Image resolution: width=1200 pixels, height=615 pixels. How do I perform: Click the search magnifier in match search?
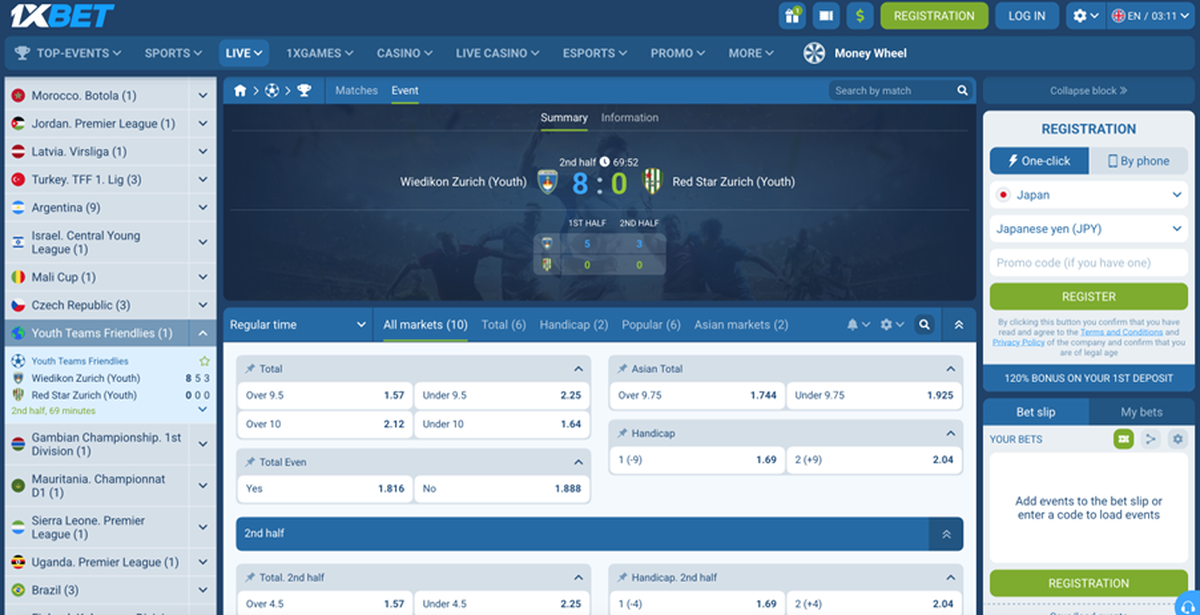(962, 91)
